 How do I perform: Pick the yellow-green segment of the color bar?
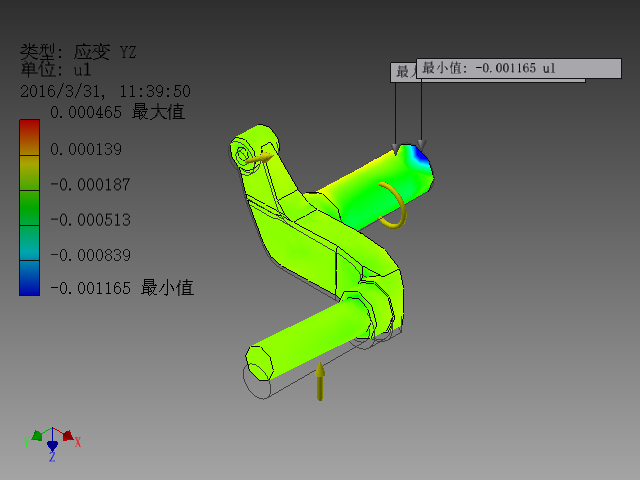(29, 173)
